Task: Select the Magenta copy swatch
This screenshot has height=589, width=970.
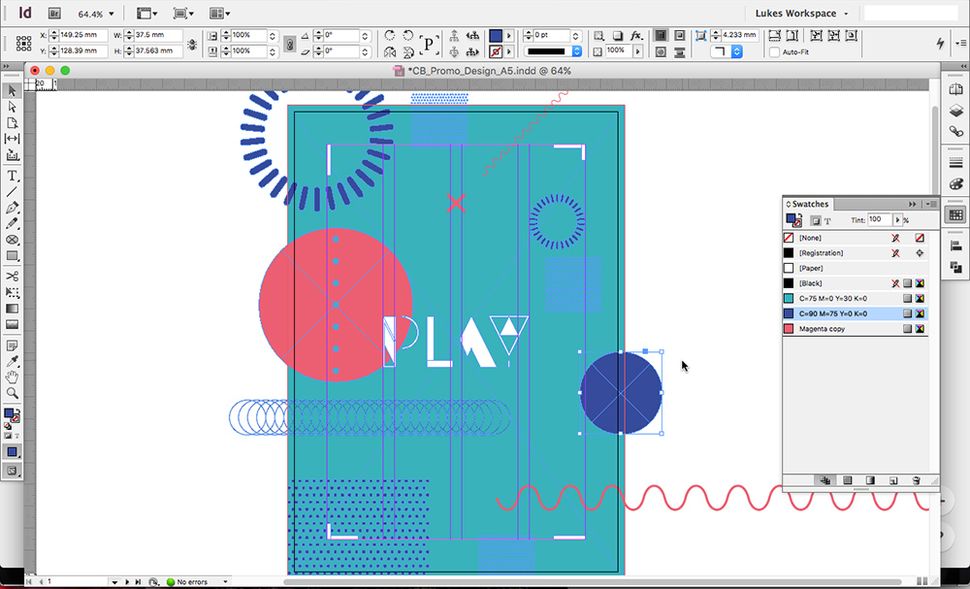Action: (822, 328)
